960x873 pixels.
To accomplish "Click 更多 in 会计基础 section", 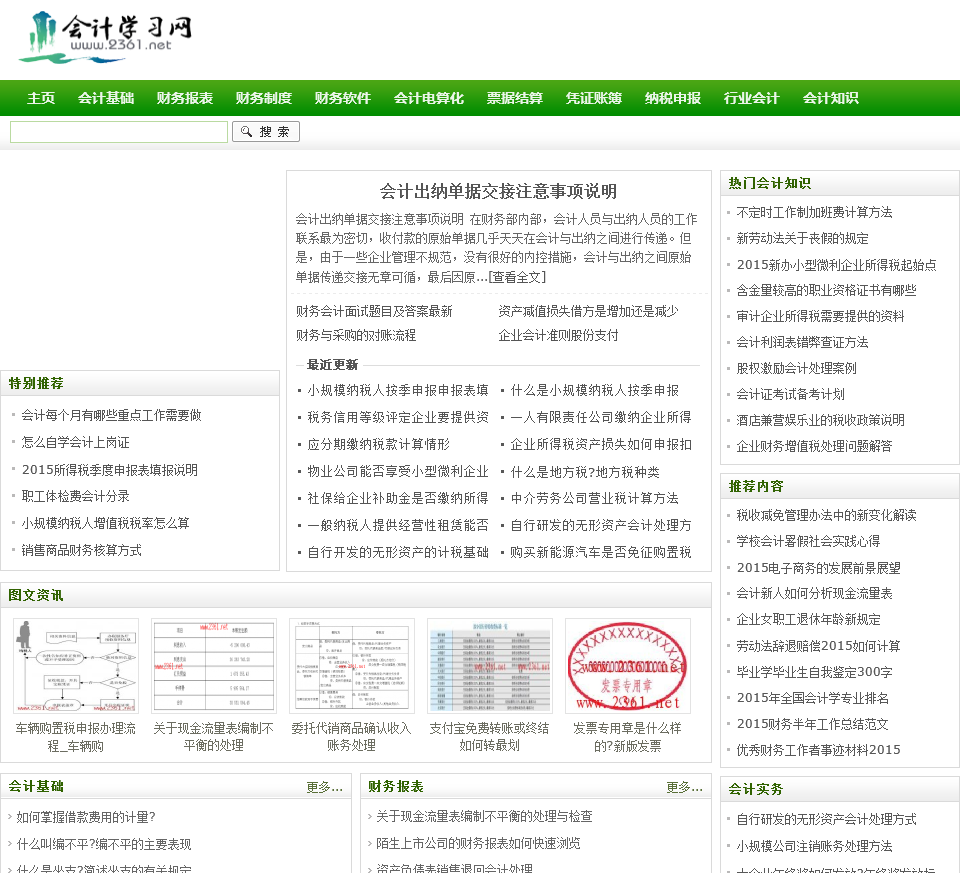I will click(x=324, y=787).
